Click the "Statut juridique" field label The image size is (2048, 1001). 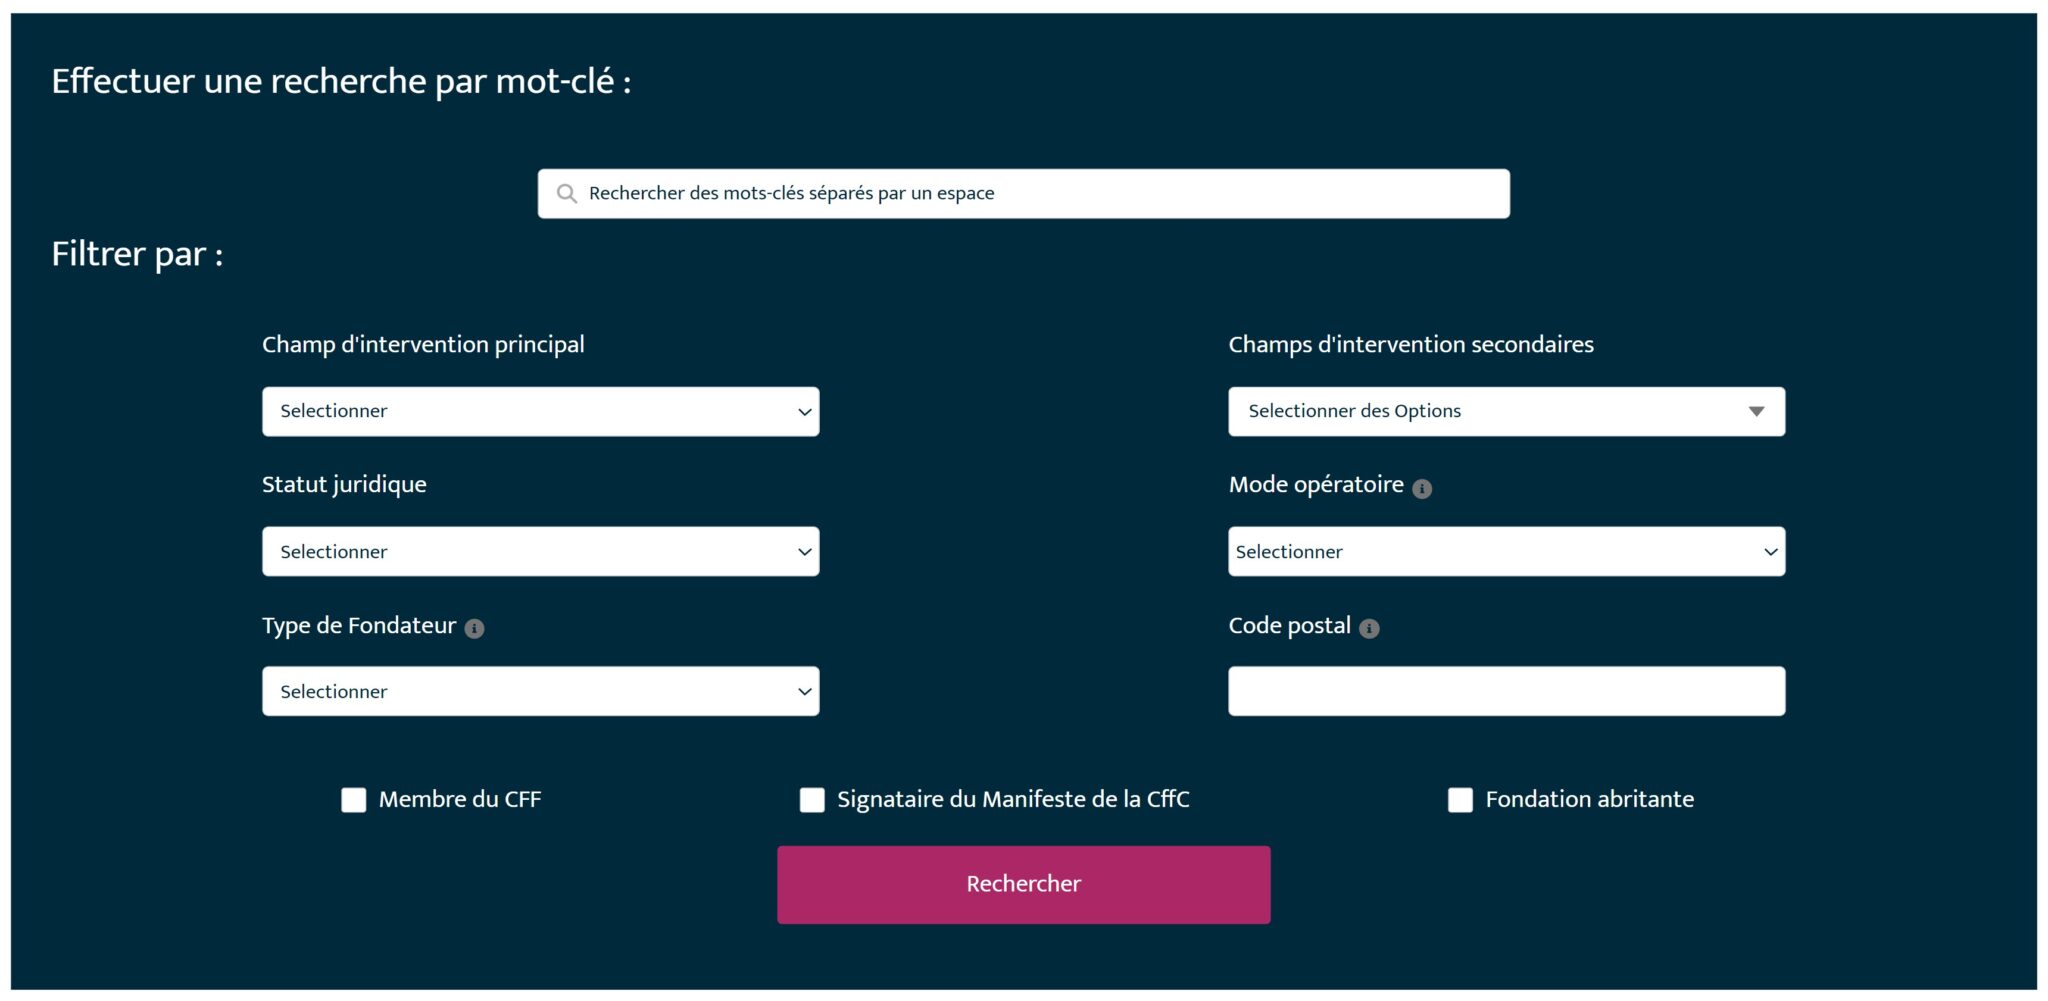click(x=344, y=485)
